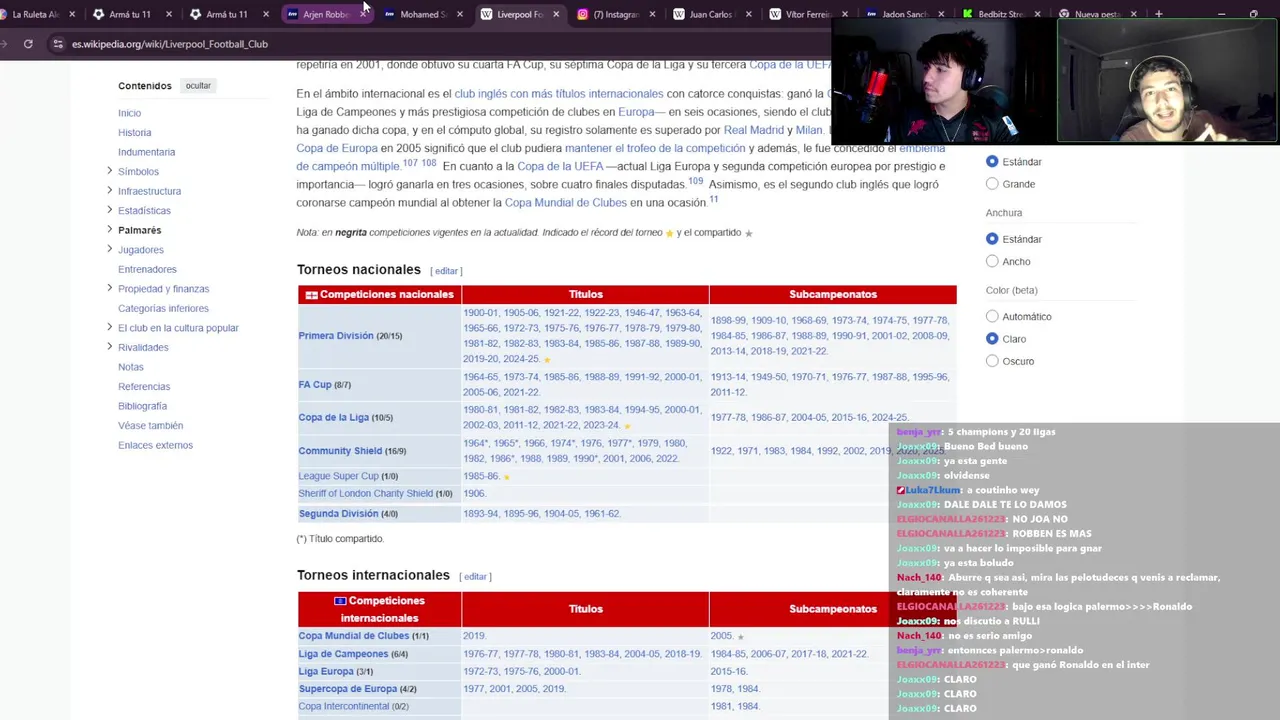Viewport: 1280px width, 720px height.
Task: Click the football favicon on first Armá tu 11 tab
Action: coord(98,14)
